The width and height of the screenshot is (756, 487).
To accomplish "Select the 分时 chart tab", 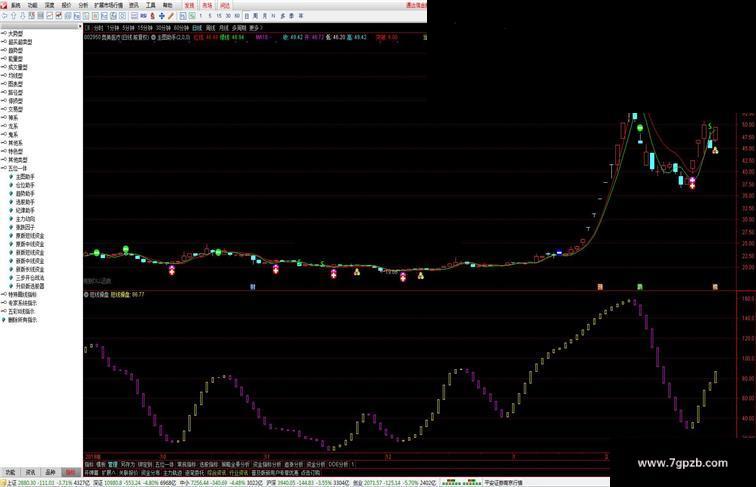I will click(x=98, y=28).
